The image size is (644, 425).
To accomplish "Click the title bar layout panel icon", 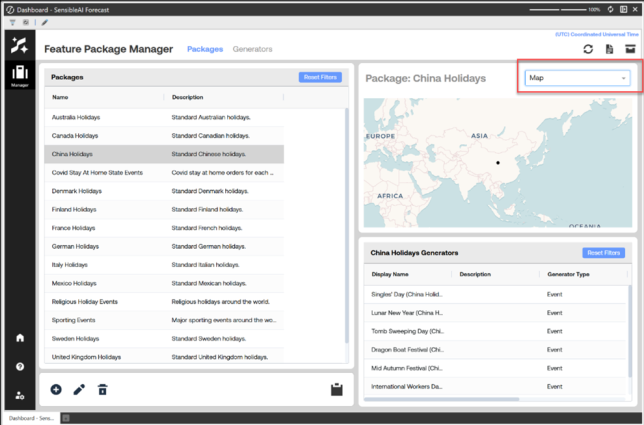I will click(623, 9).
